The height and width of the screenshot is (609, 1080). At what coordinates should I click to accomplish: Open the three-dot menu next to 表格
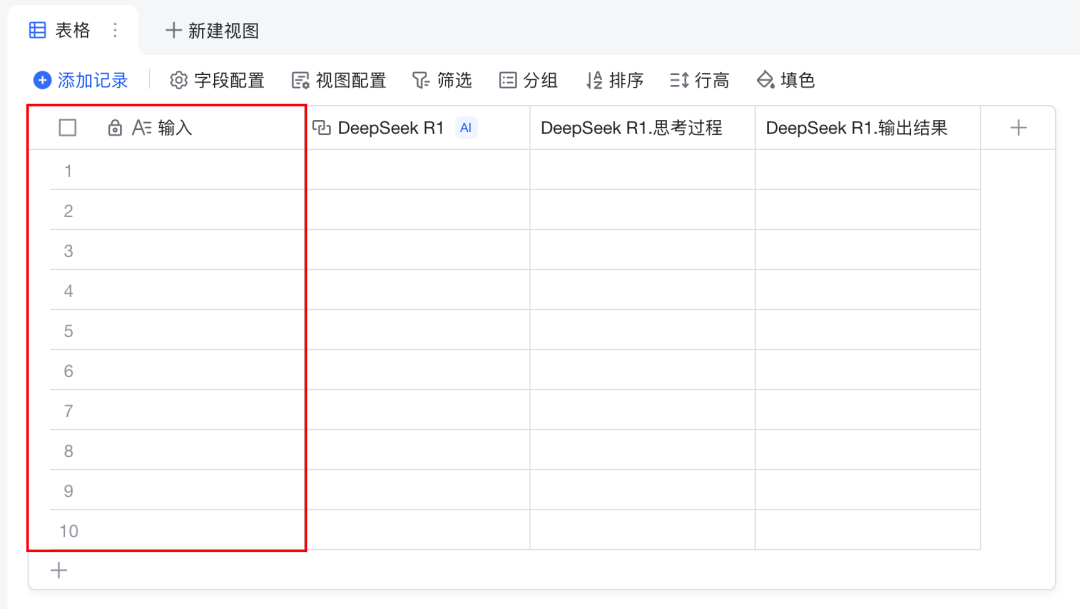click(113, 30)
